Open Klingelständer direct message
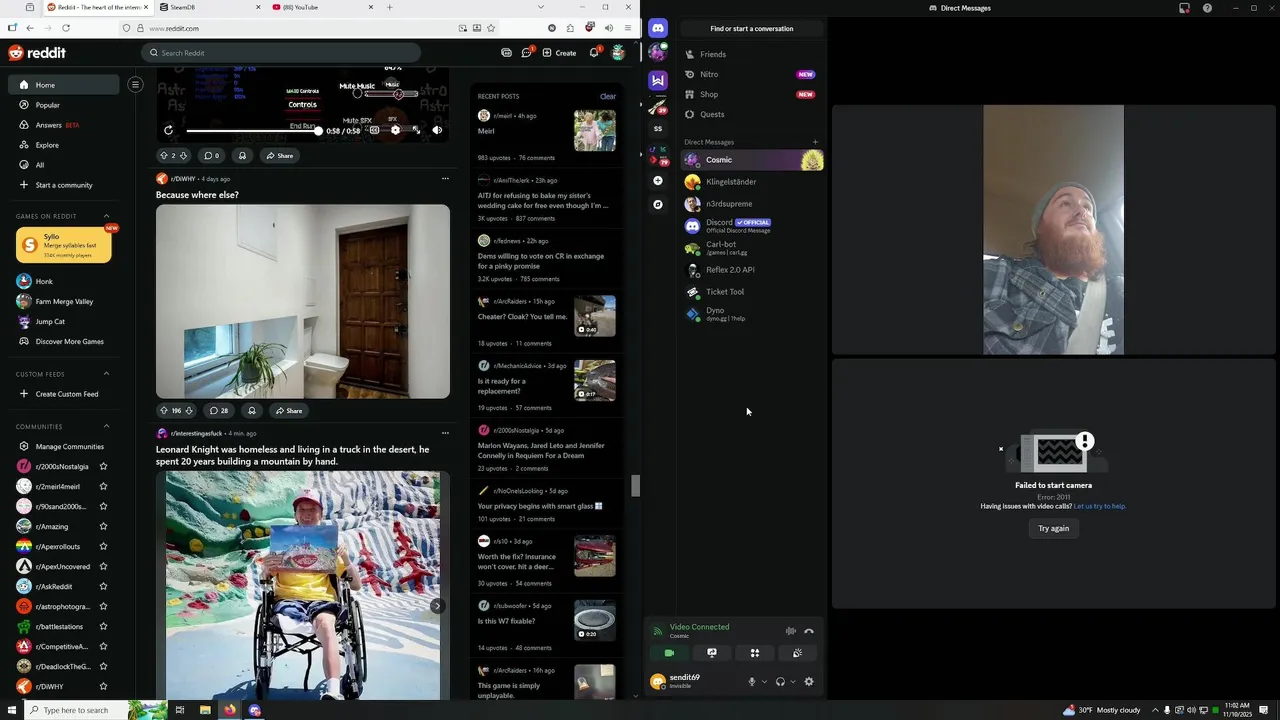The image size is (1280, 720). click(x=752, y=182)
